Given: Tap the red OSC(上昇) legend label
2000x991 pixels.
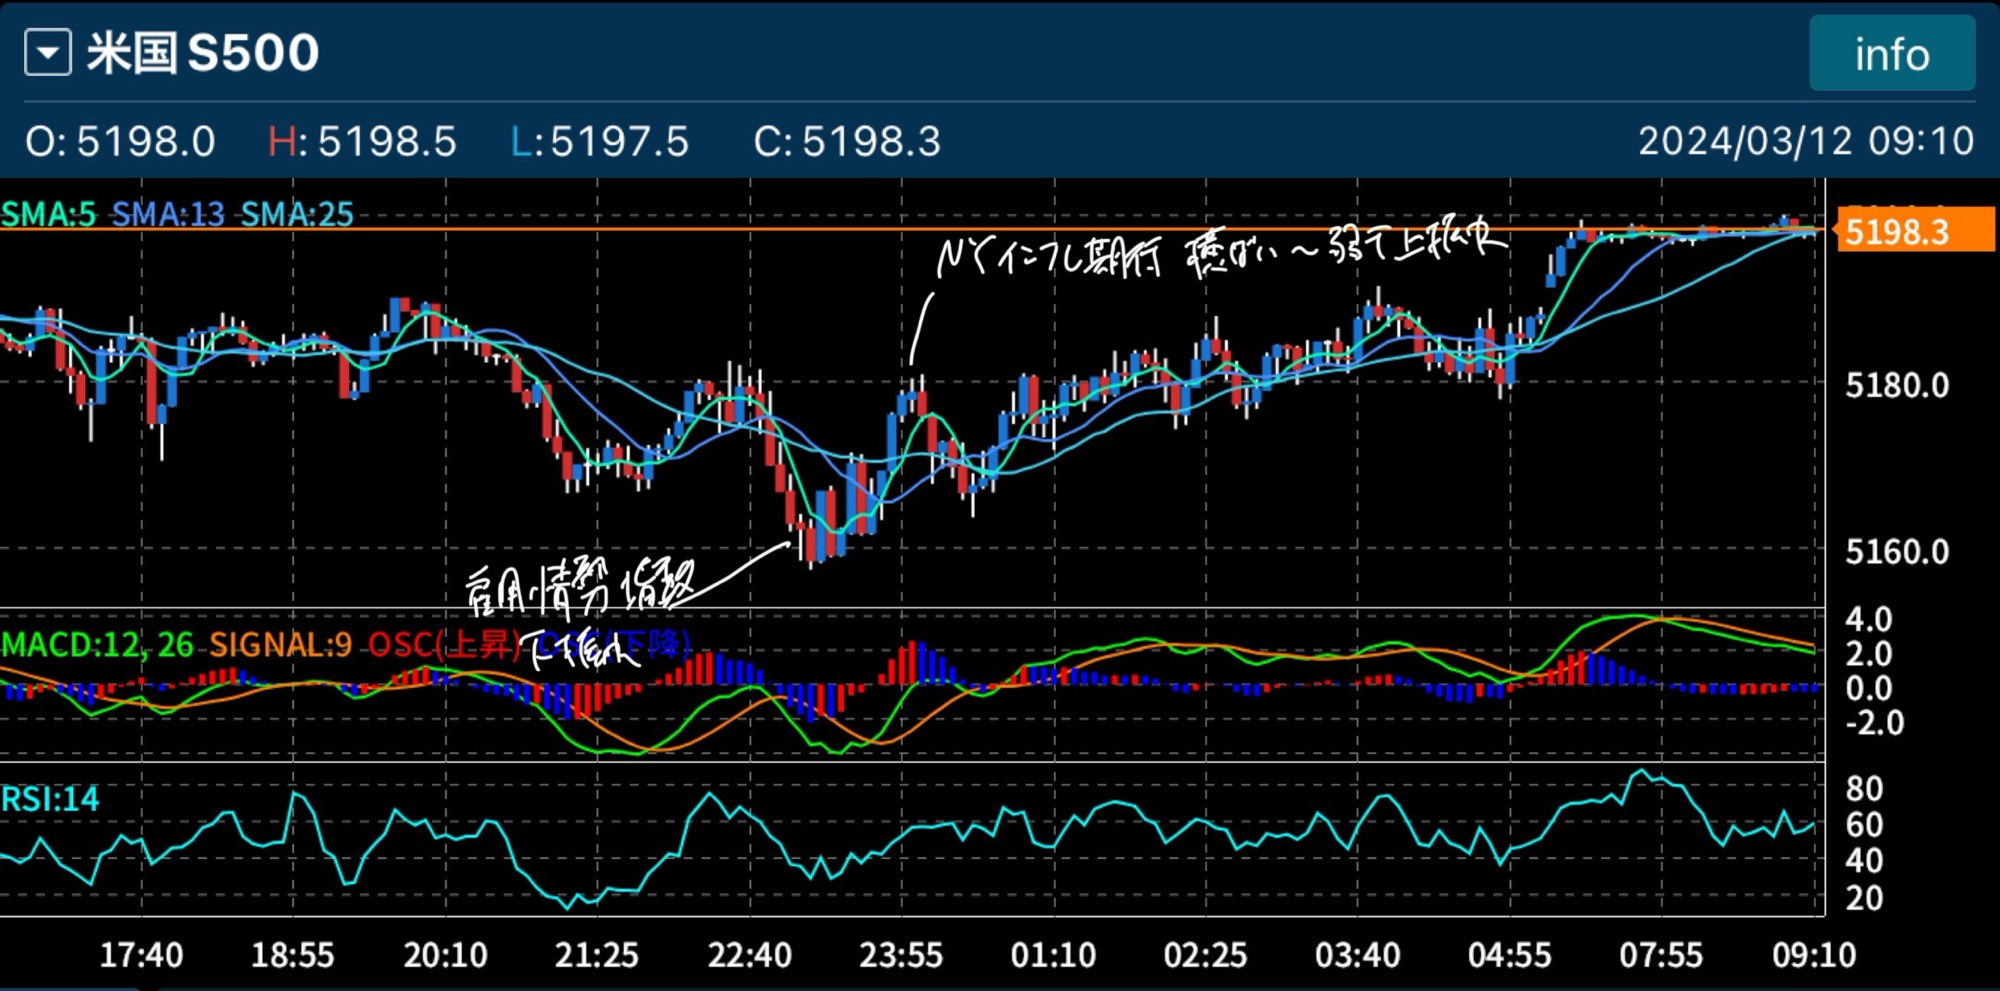Looking at the screenshot, I should [443, 645].
